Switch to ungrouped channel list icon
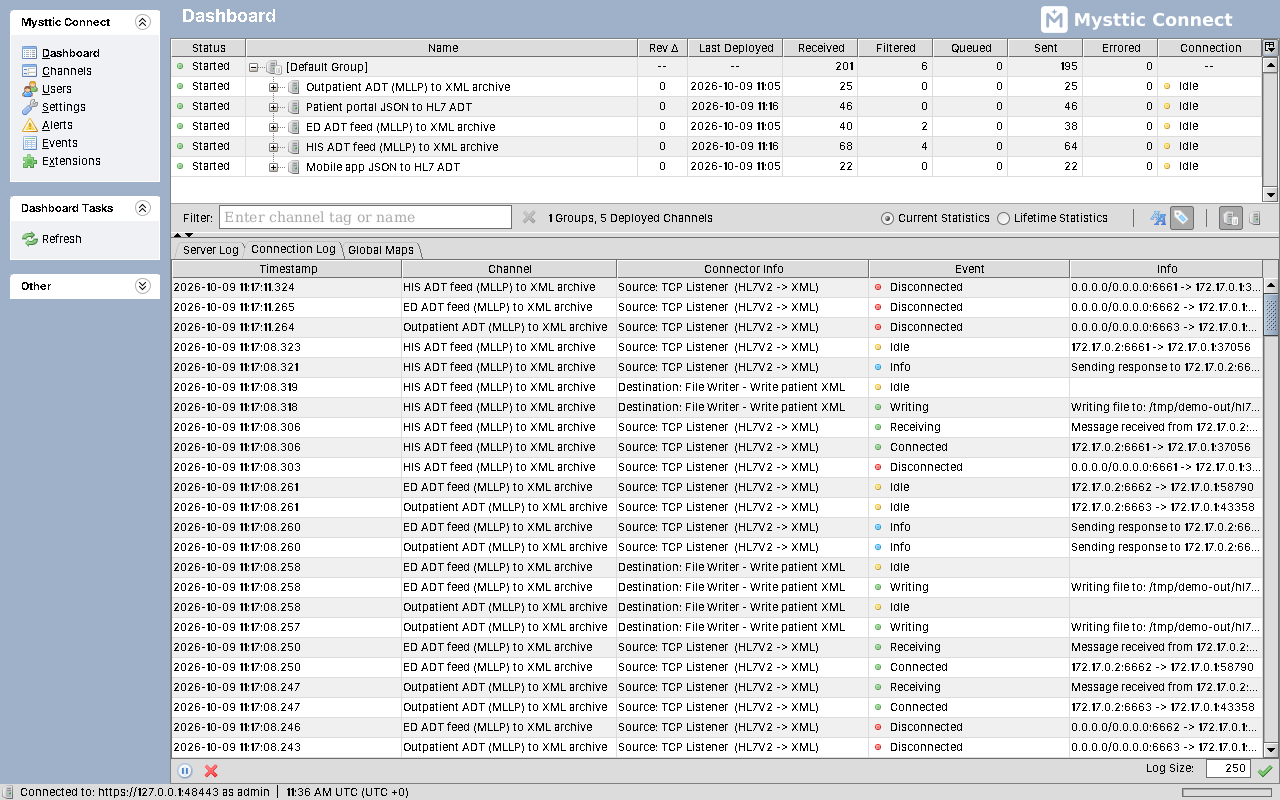The image size is (1280, 800). (1255, 218)
